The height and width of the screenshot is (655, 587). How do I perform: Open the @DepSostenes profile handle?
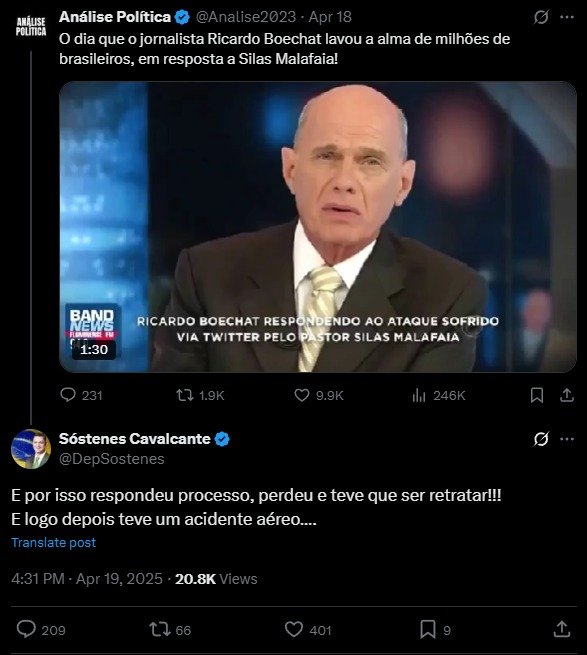coord(112,459)
